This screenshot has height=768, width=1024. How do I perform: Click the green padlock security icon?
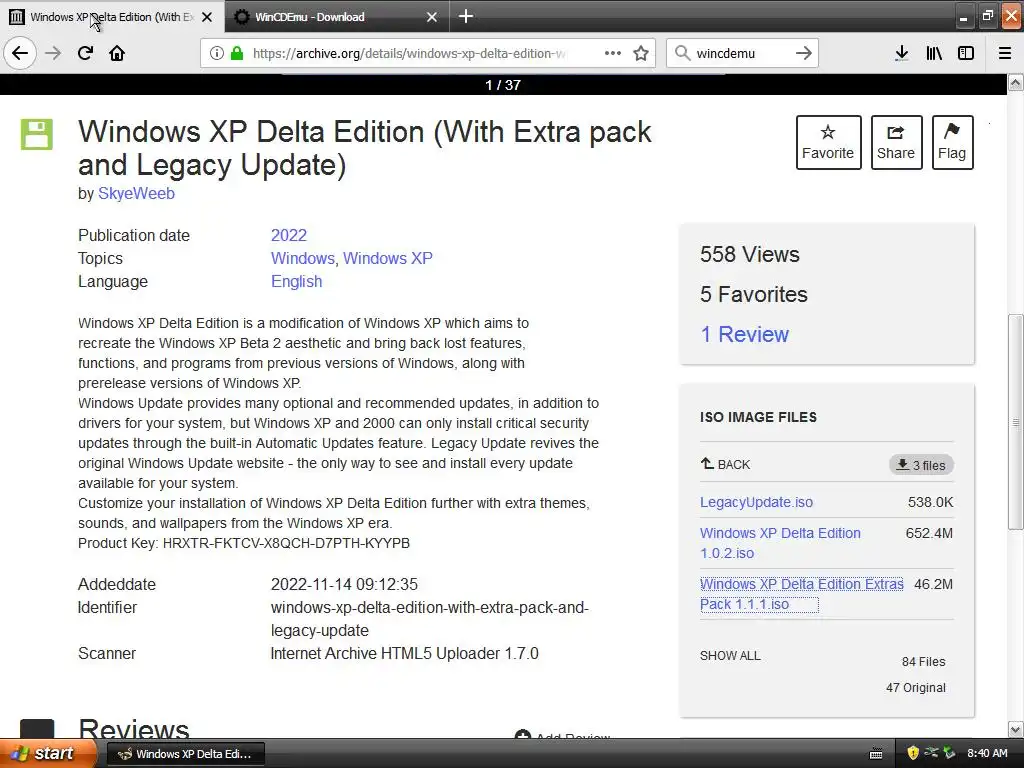[x=237, y=53]
